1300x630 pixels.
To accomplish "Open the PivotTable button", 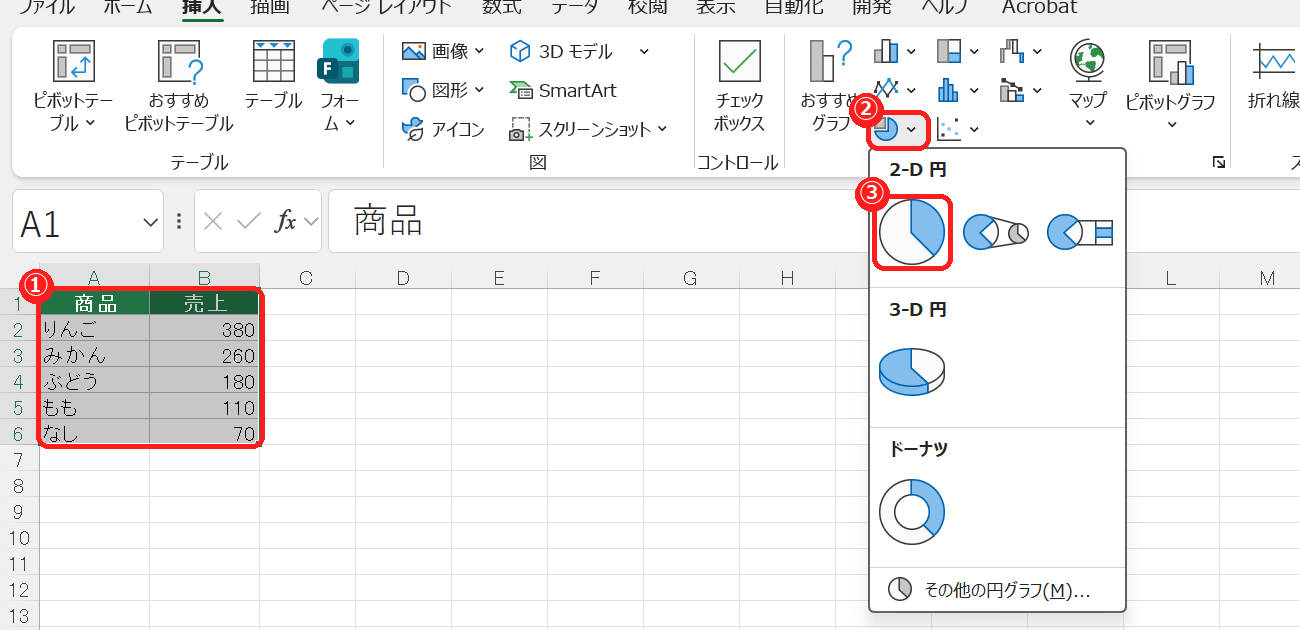I will pos(73,87).
